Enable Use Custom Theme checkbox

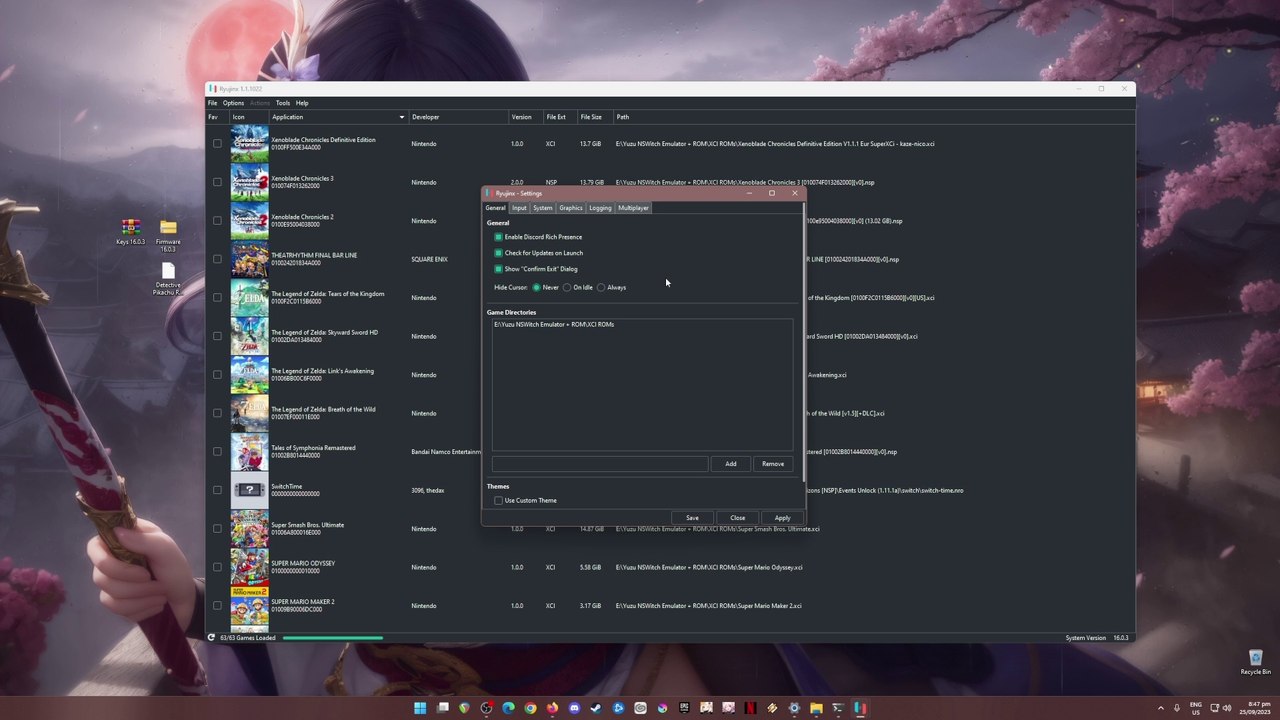click(498, 500)
